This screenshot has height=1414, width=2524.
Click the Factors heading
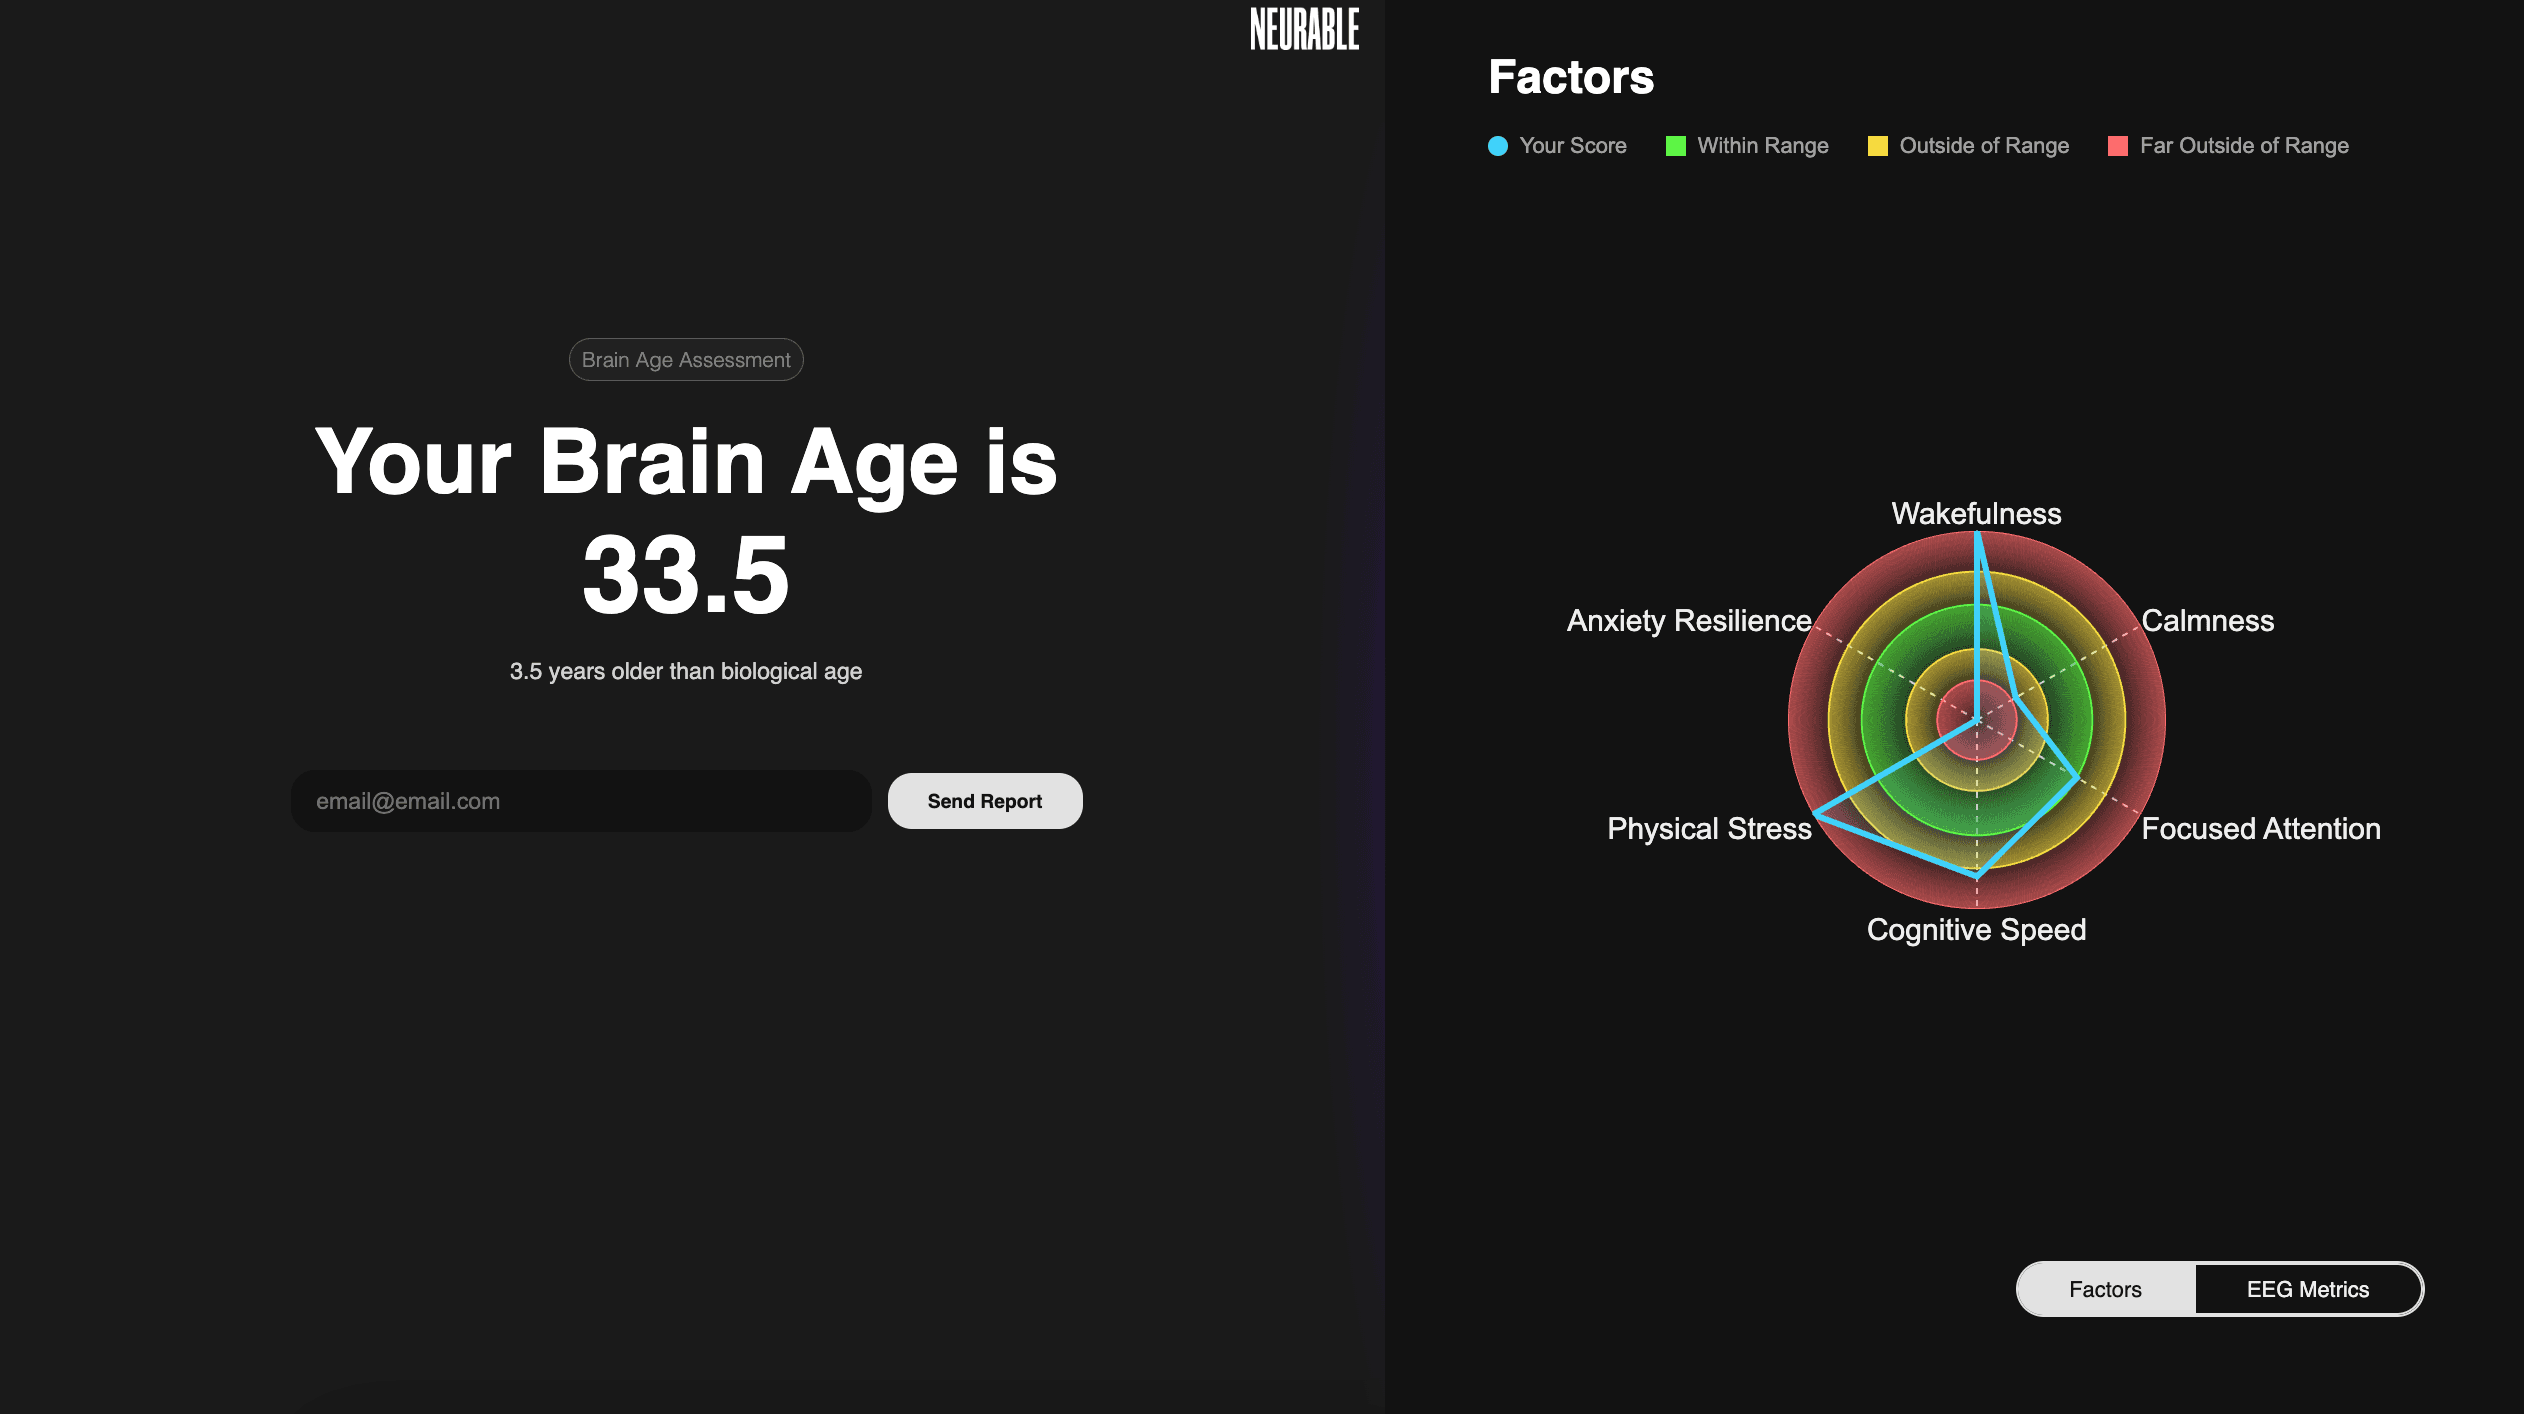pos(1570,76)
